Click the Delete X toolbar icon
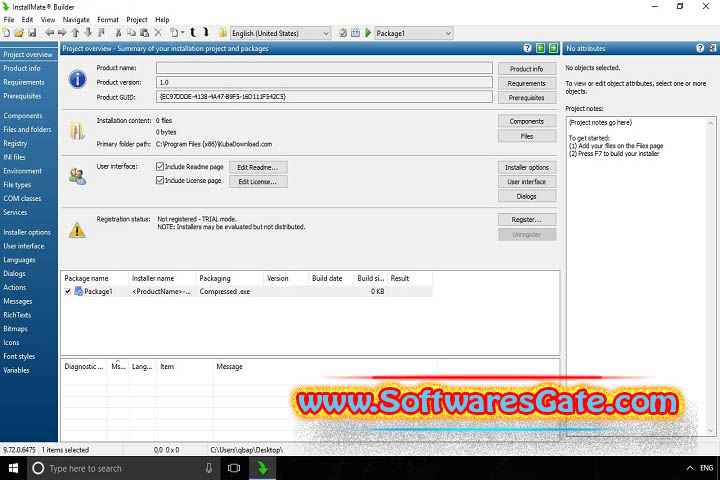 (x=158, y=33)
